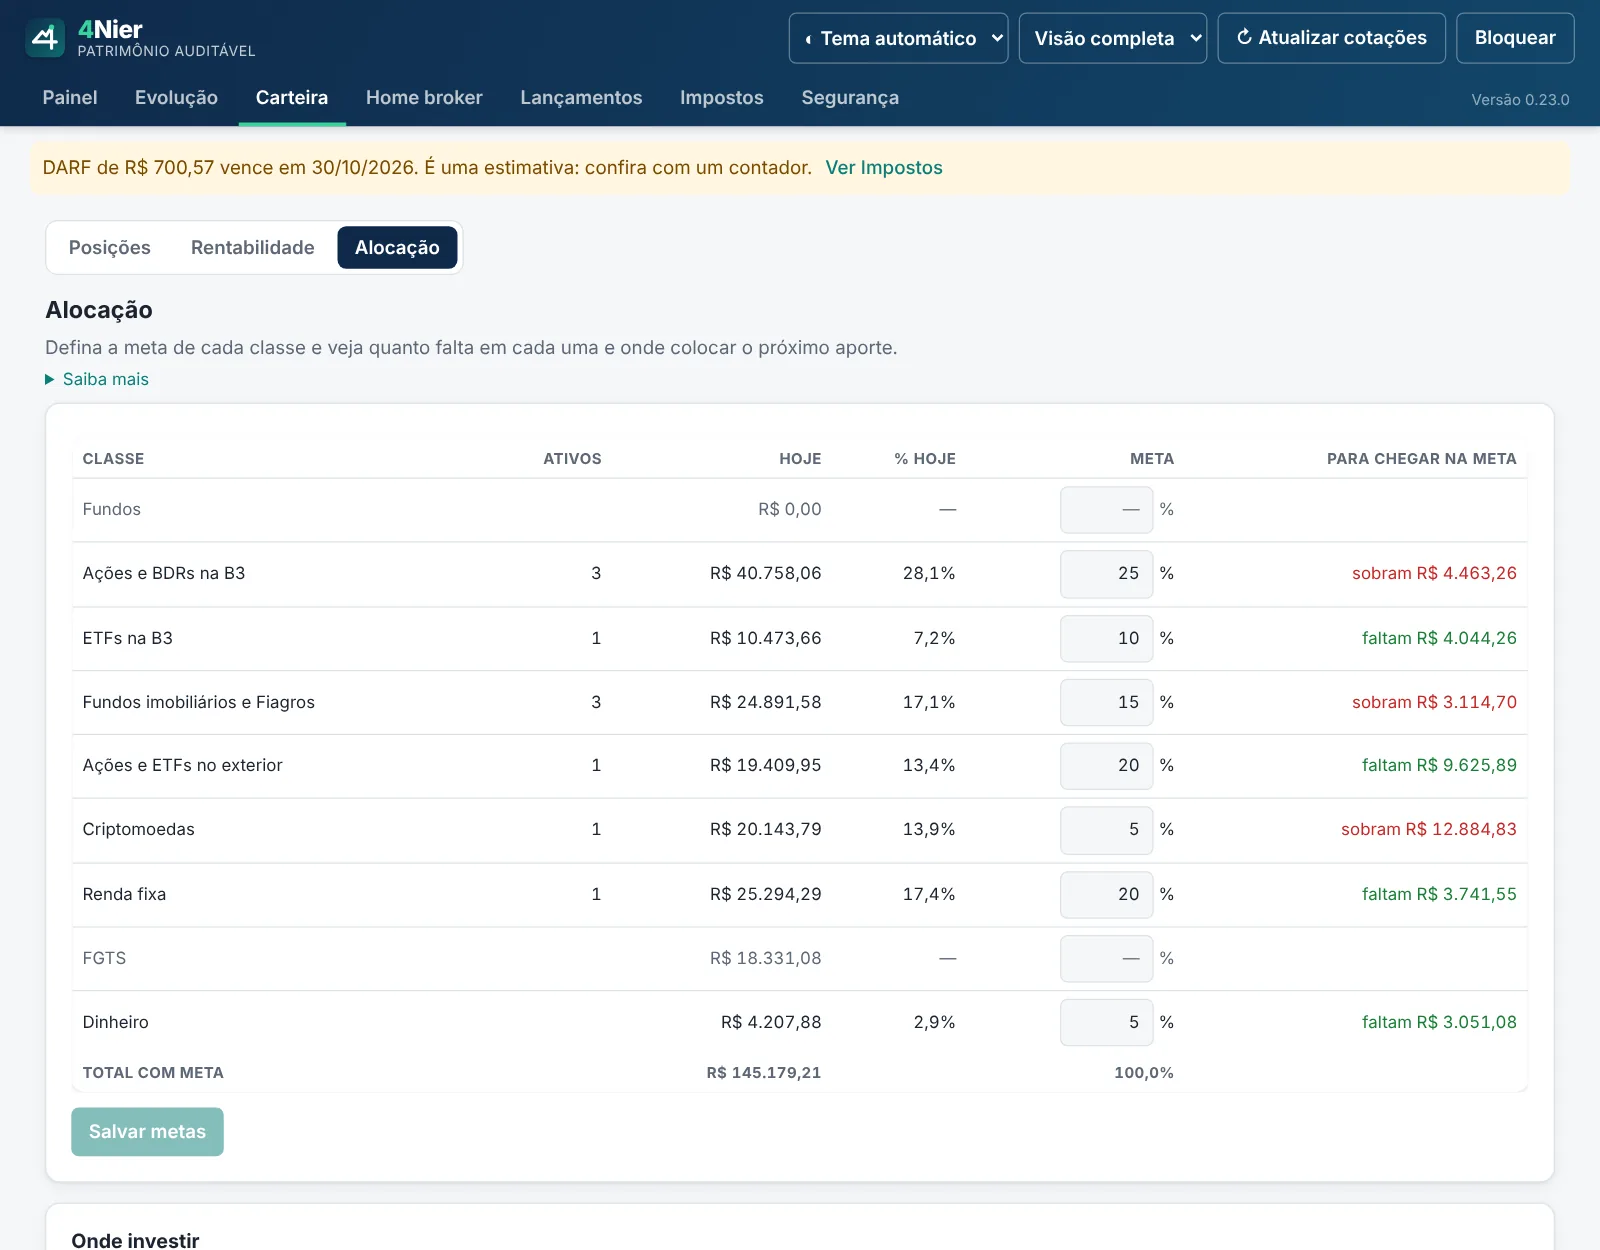Screen dimensions: 1600x1250
Task: Select the Carteira tab
Action: 292,98
